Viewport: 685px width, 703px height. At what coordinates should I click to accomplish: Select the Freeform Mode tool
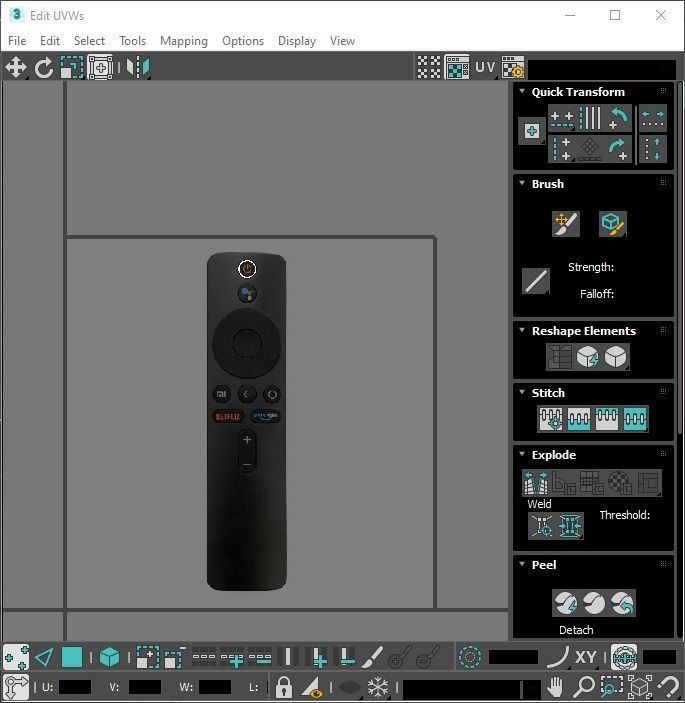coord(100,68)
